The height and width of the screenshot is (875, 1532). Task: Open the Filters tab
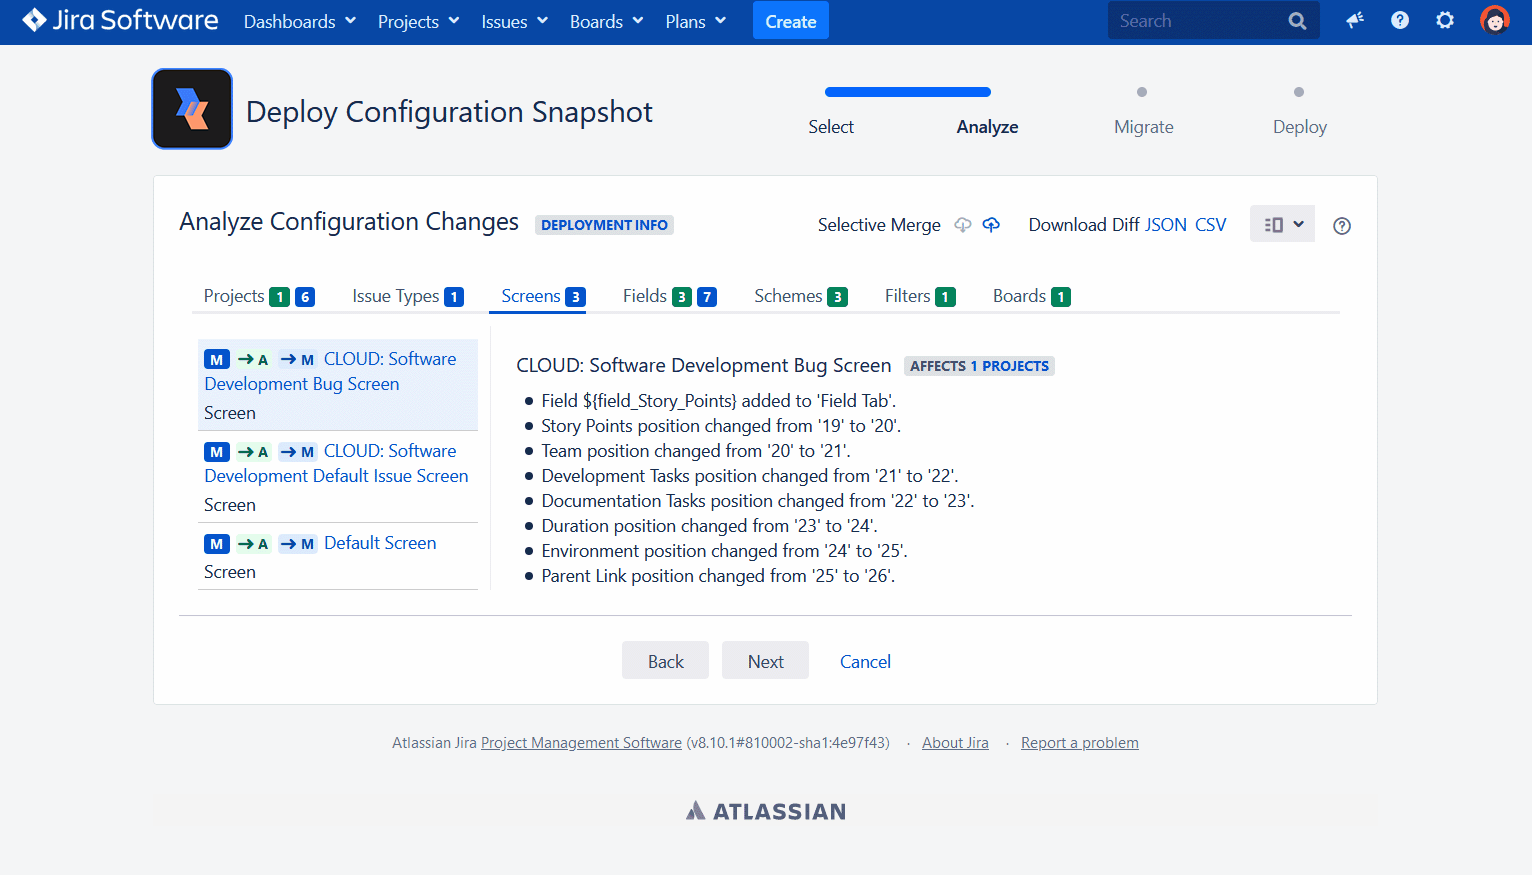point(920,296)
